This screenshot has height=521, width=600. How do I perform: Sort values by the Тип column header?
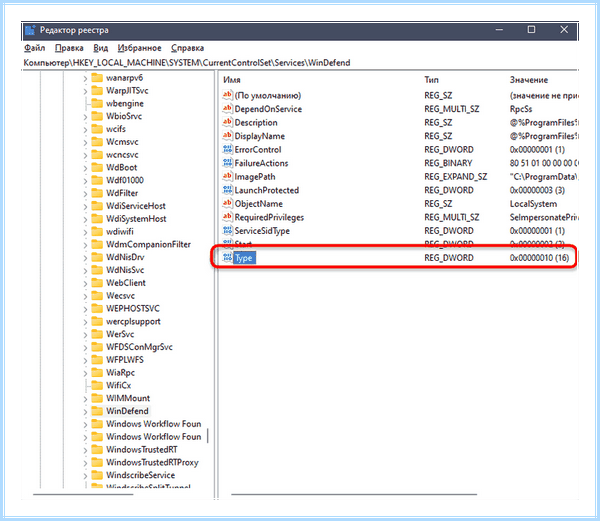(x=431, y=80)
